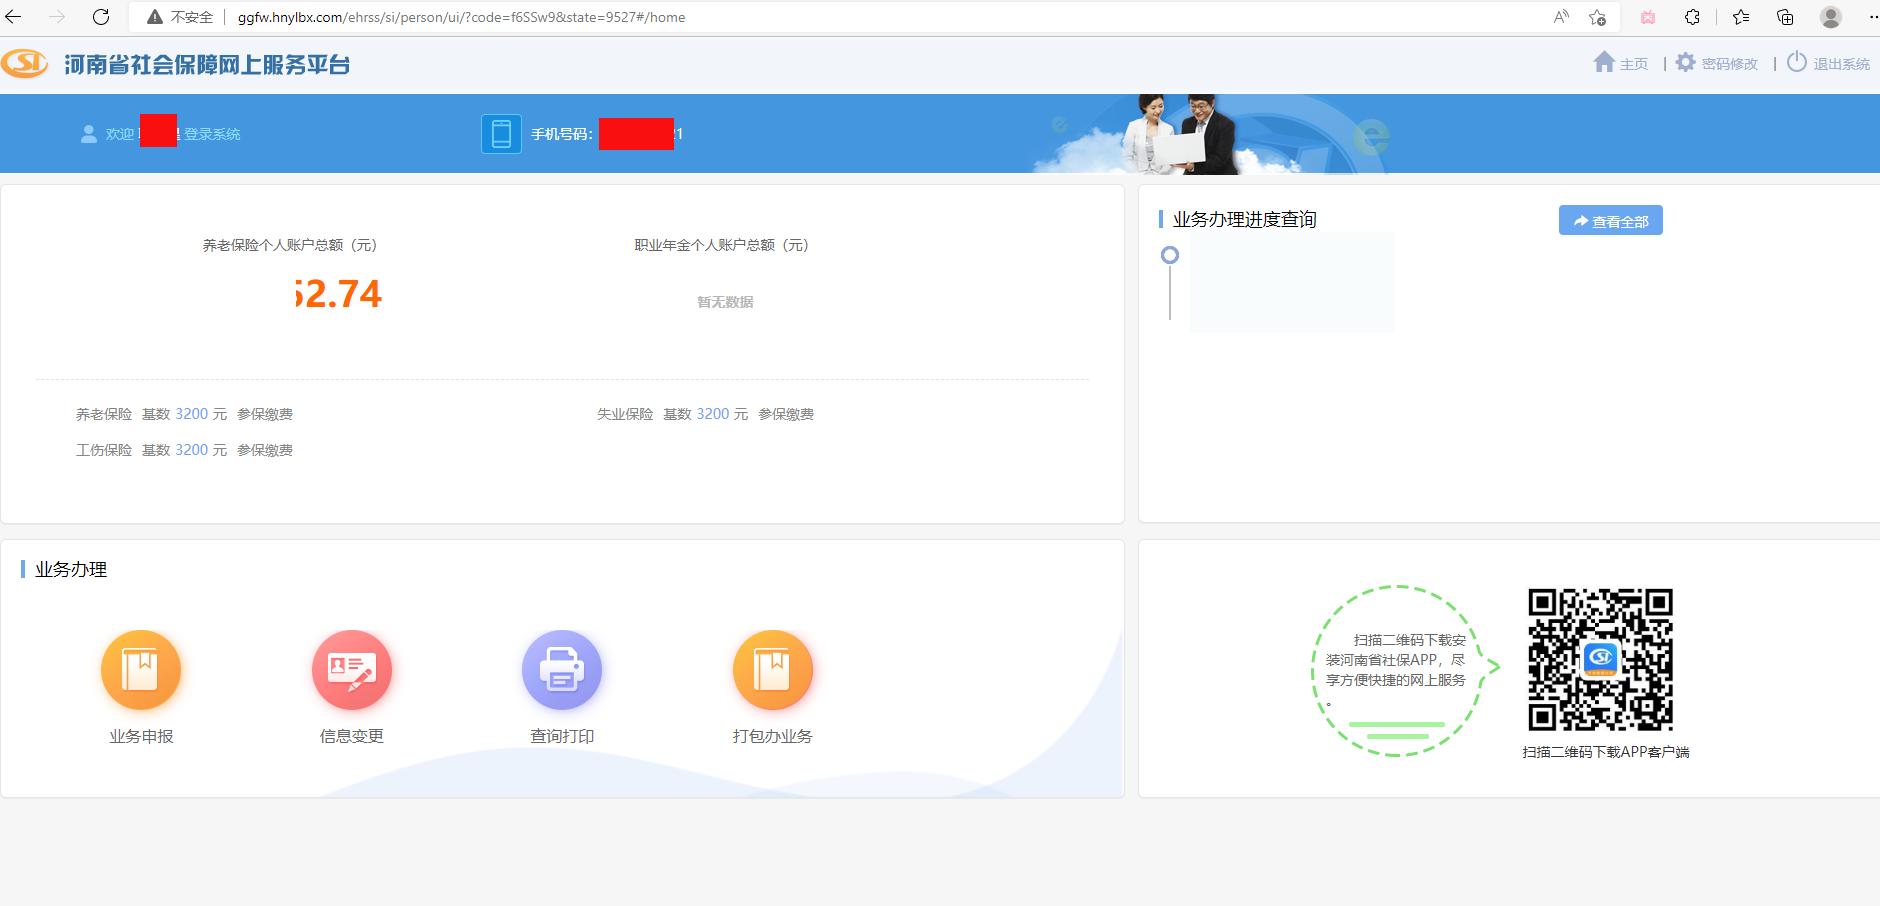Click the progress timeline circle marker
The height and width of the screenshot is (906, 1880).
tap(1170, 254)
